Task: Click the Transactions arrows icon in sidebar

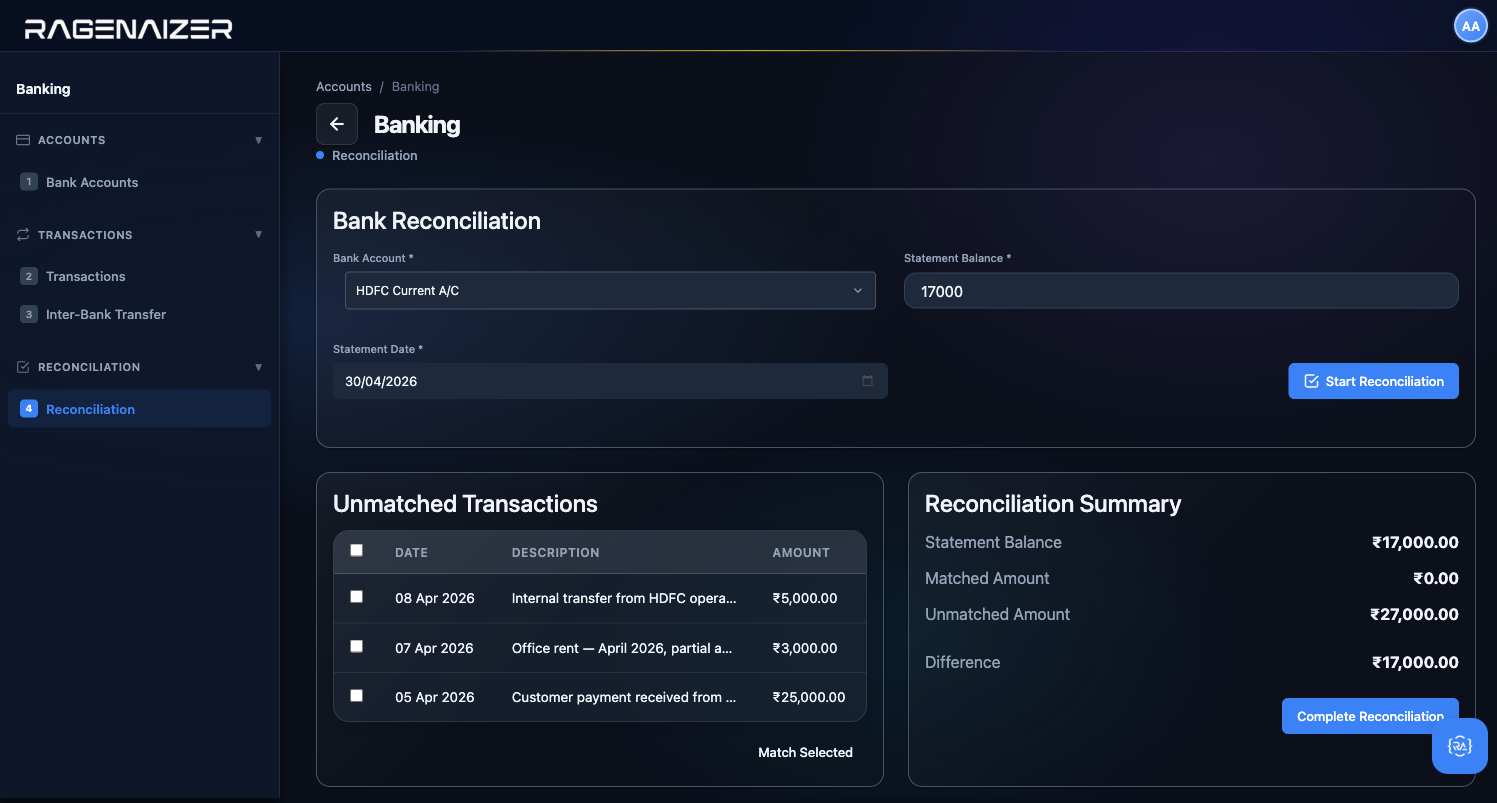Action: click(23, 235)
